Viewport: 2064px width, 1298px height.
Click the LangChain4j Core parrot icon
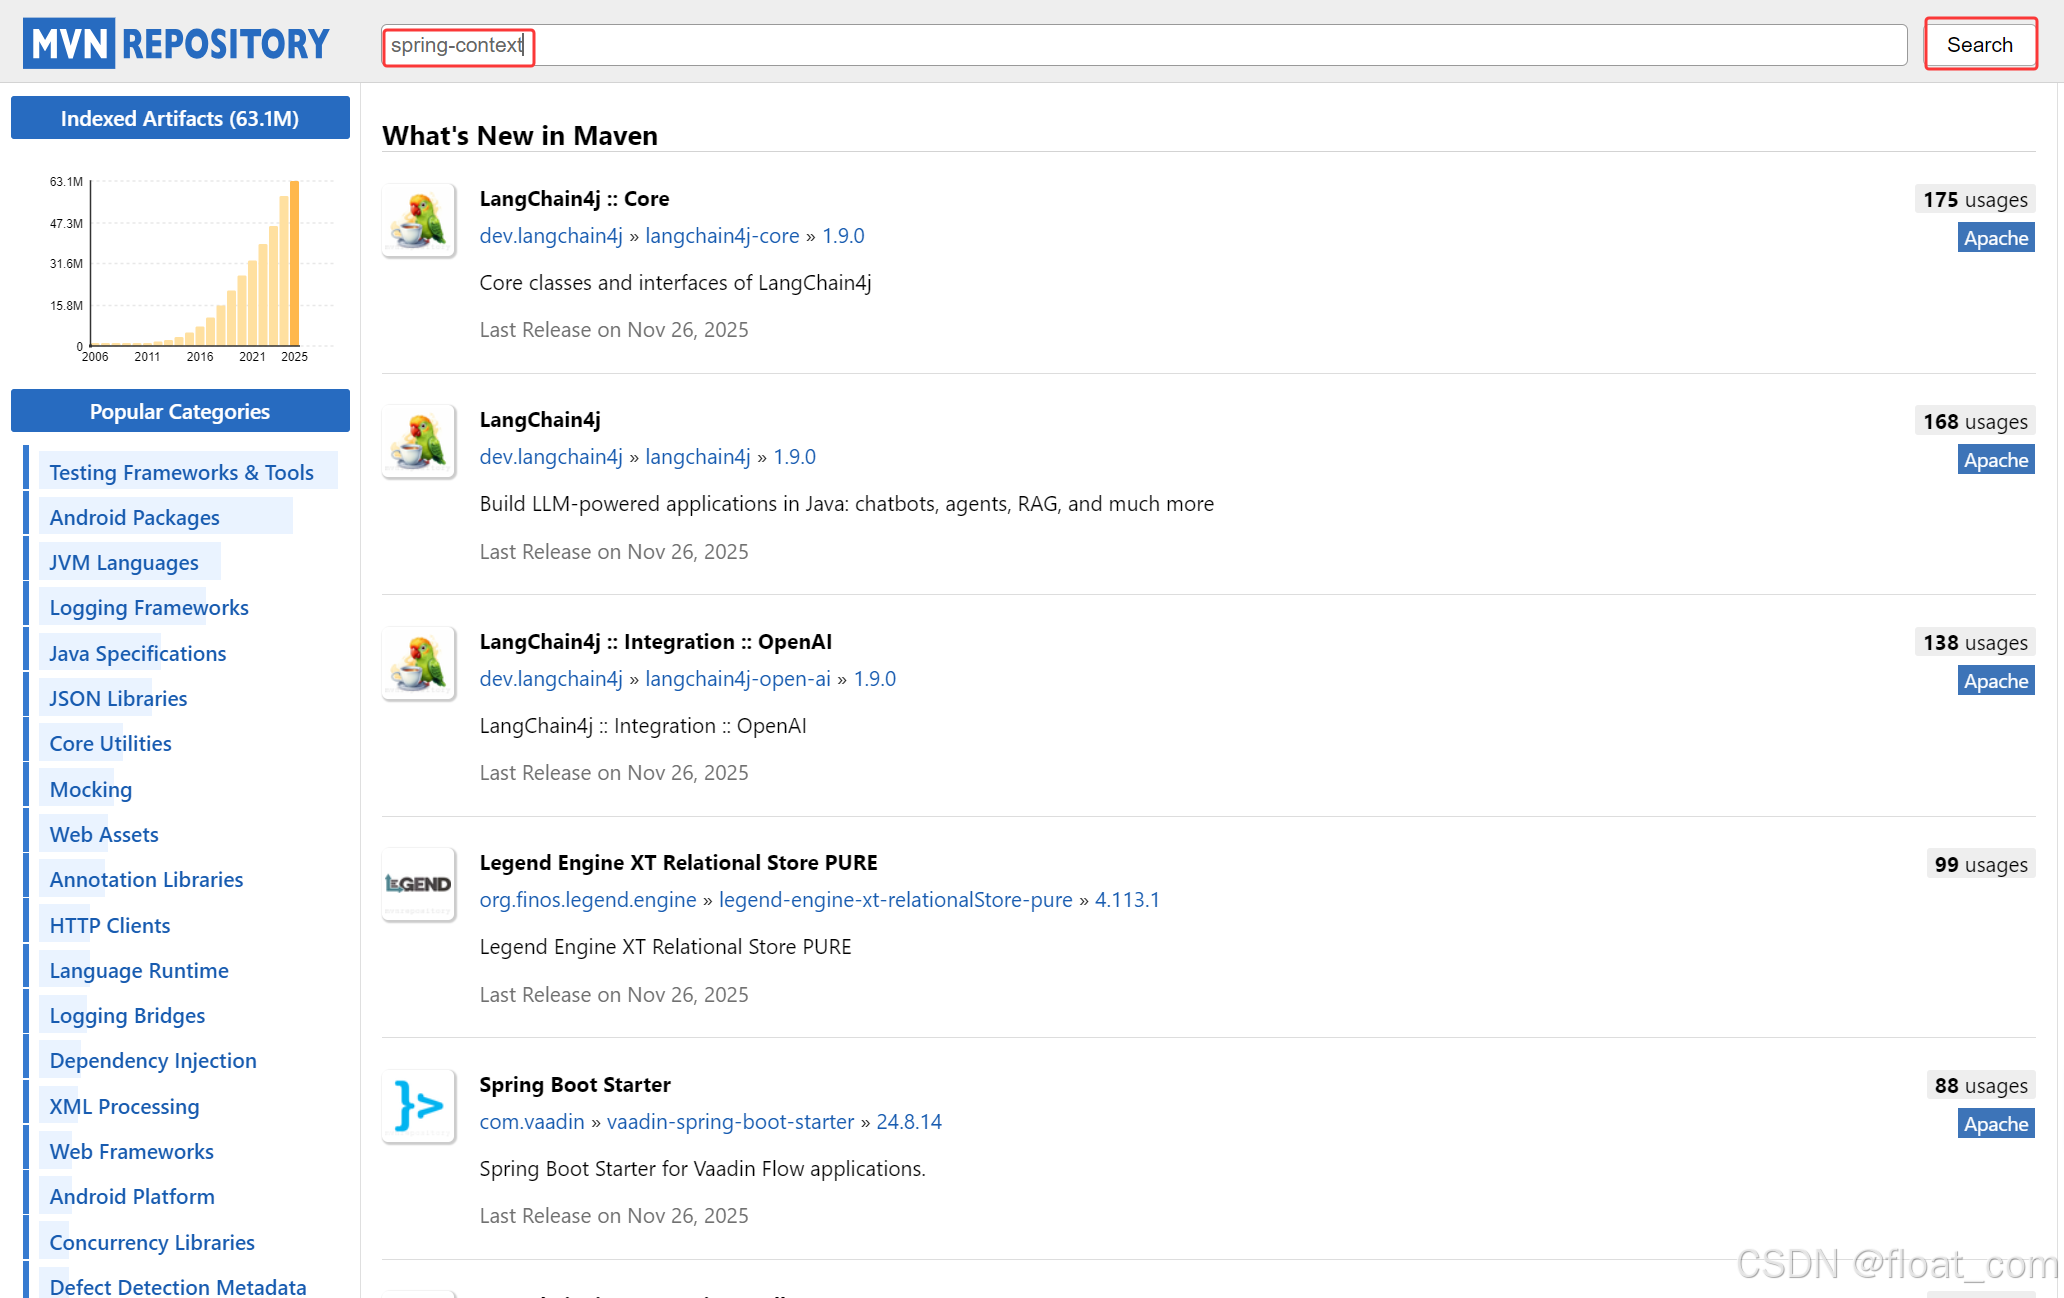(419, 220)
